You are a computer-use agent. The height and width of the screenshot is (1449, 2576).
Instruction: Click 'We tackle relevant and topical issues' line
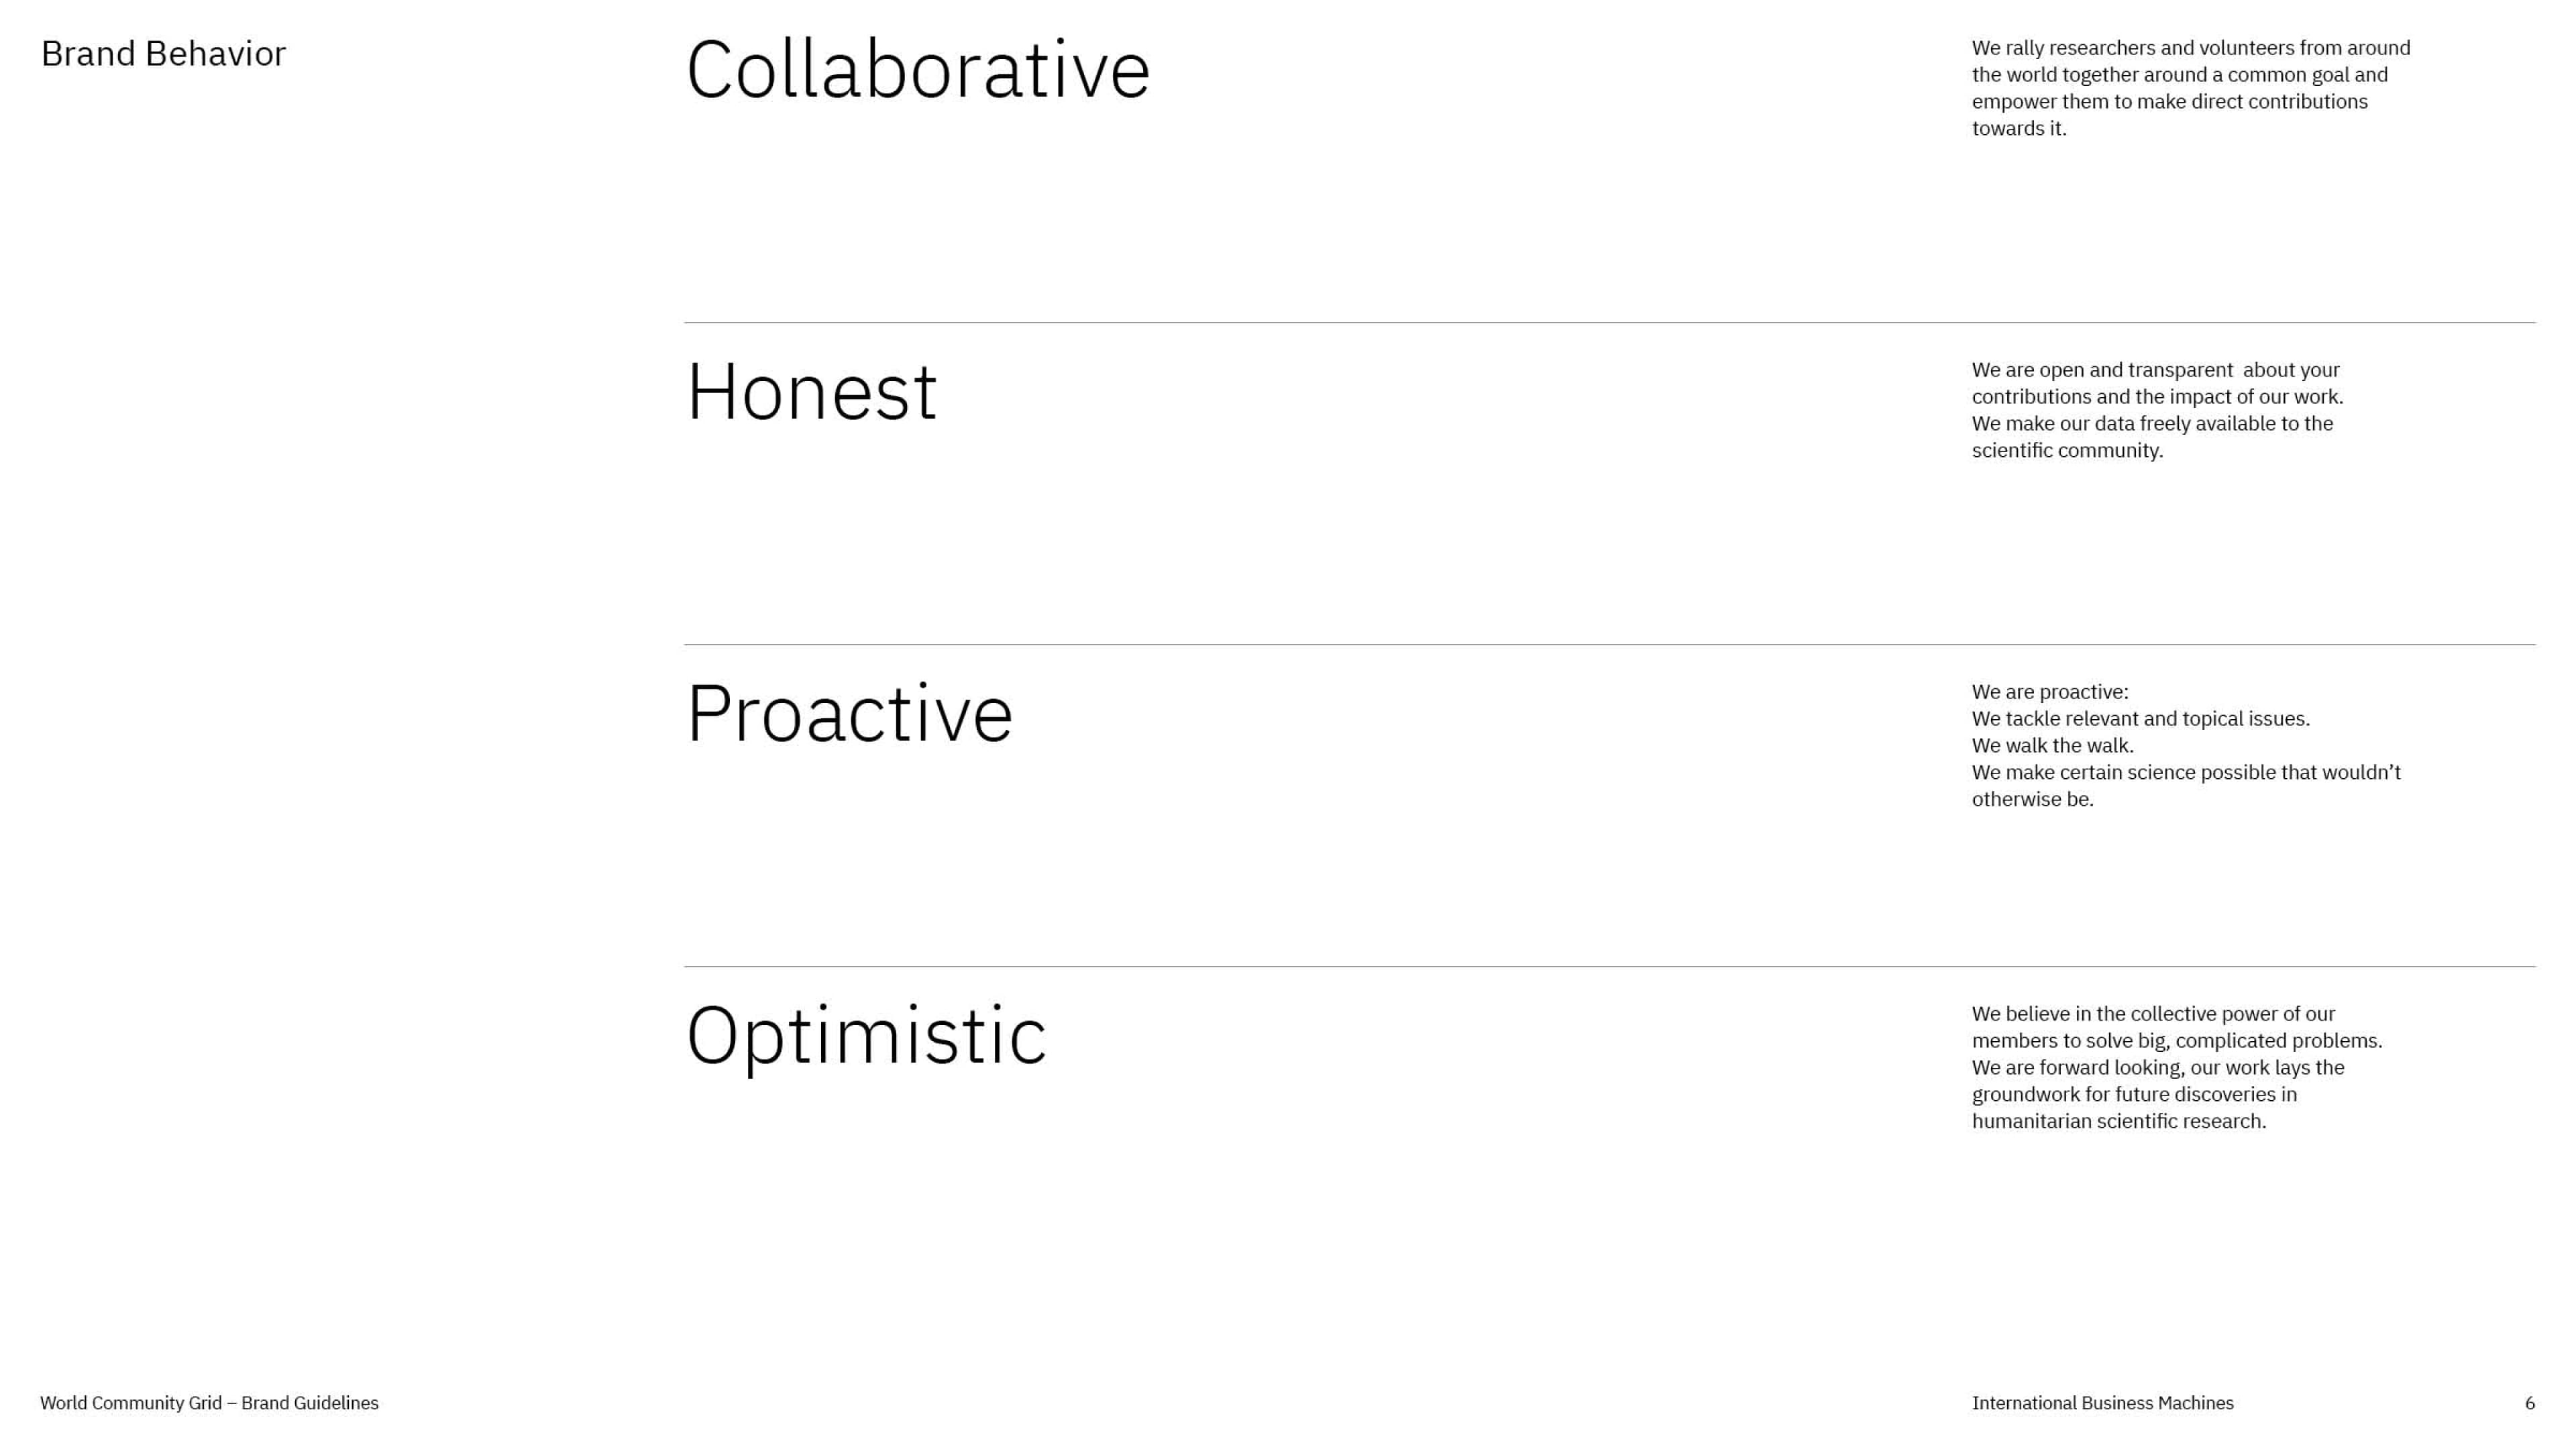(x=2140, y=719)
